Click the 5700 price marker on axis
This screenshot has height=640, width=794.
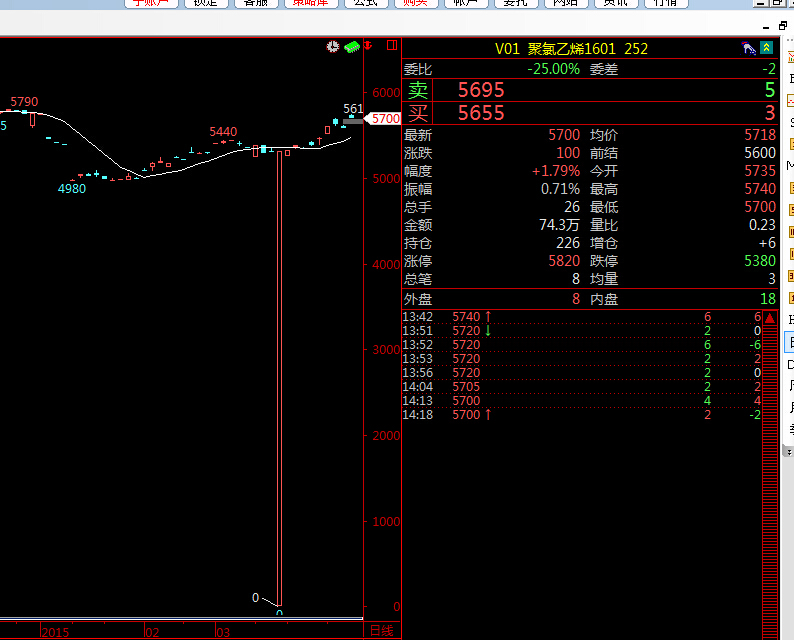pos(384,119)
